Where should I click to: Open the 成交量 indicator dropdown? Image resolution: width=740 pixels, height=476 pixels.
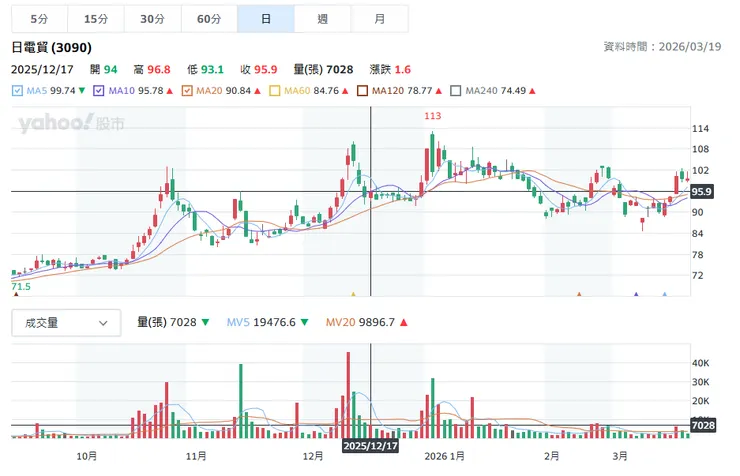tap(66, 323)
